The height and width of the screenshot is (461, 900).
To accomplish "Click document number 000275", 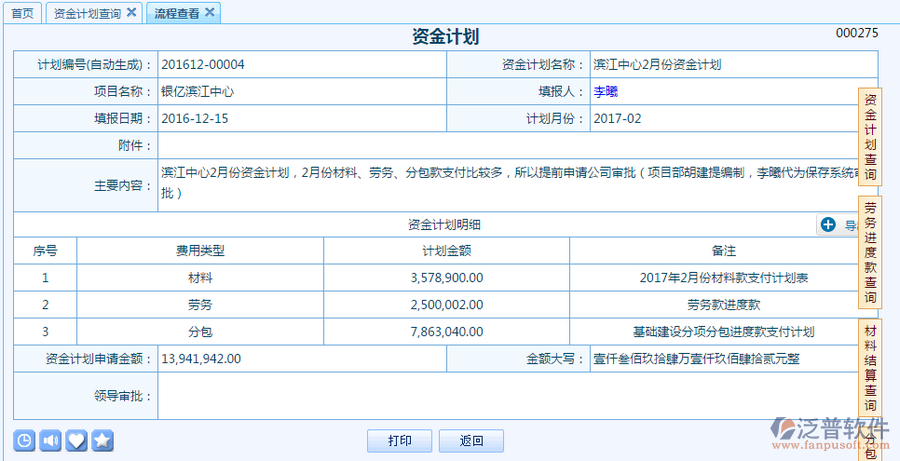I will tap(857, 33).
